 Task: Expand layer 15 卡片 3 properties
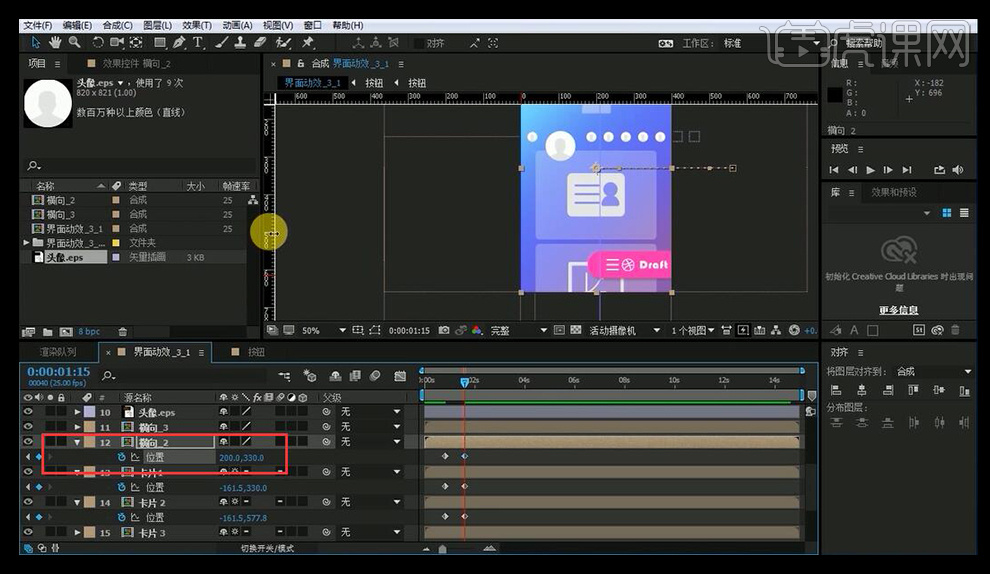pos(77,532)
